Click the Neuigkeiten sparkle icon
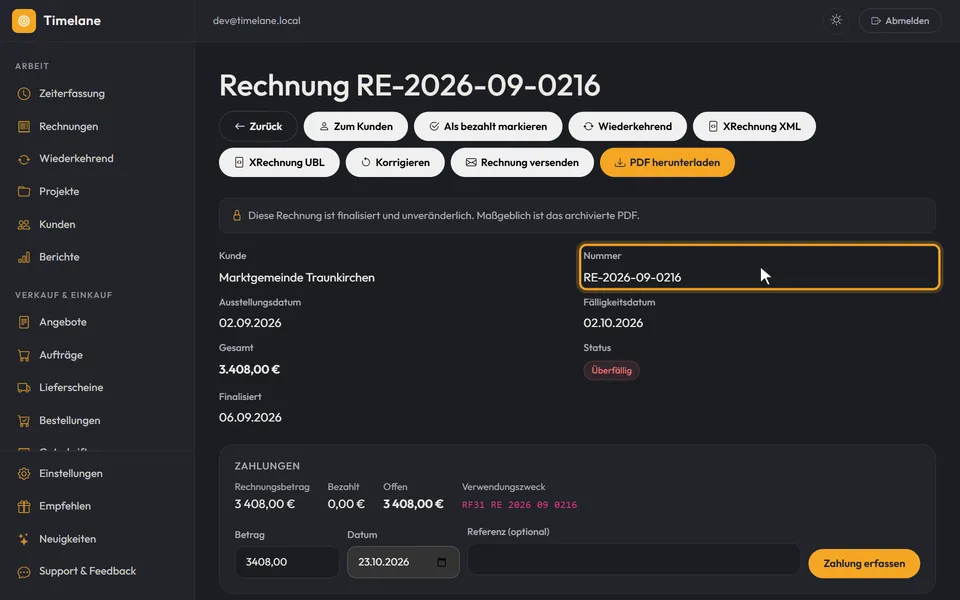The height and width of the screenshot is (600, 960). coord(24,539)
